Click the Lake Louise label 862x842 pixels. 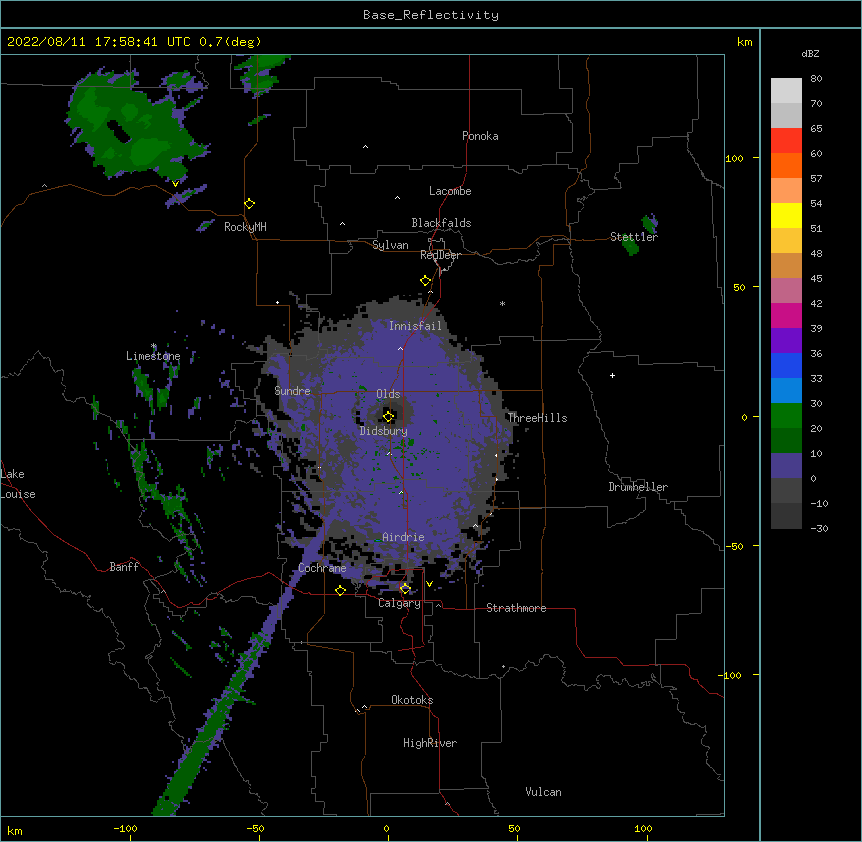[x=18, y=484]
